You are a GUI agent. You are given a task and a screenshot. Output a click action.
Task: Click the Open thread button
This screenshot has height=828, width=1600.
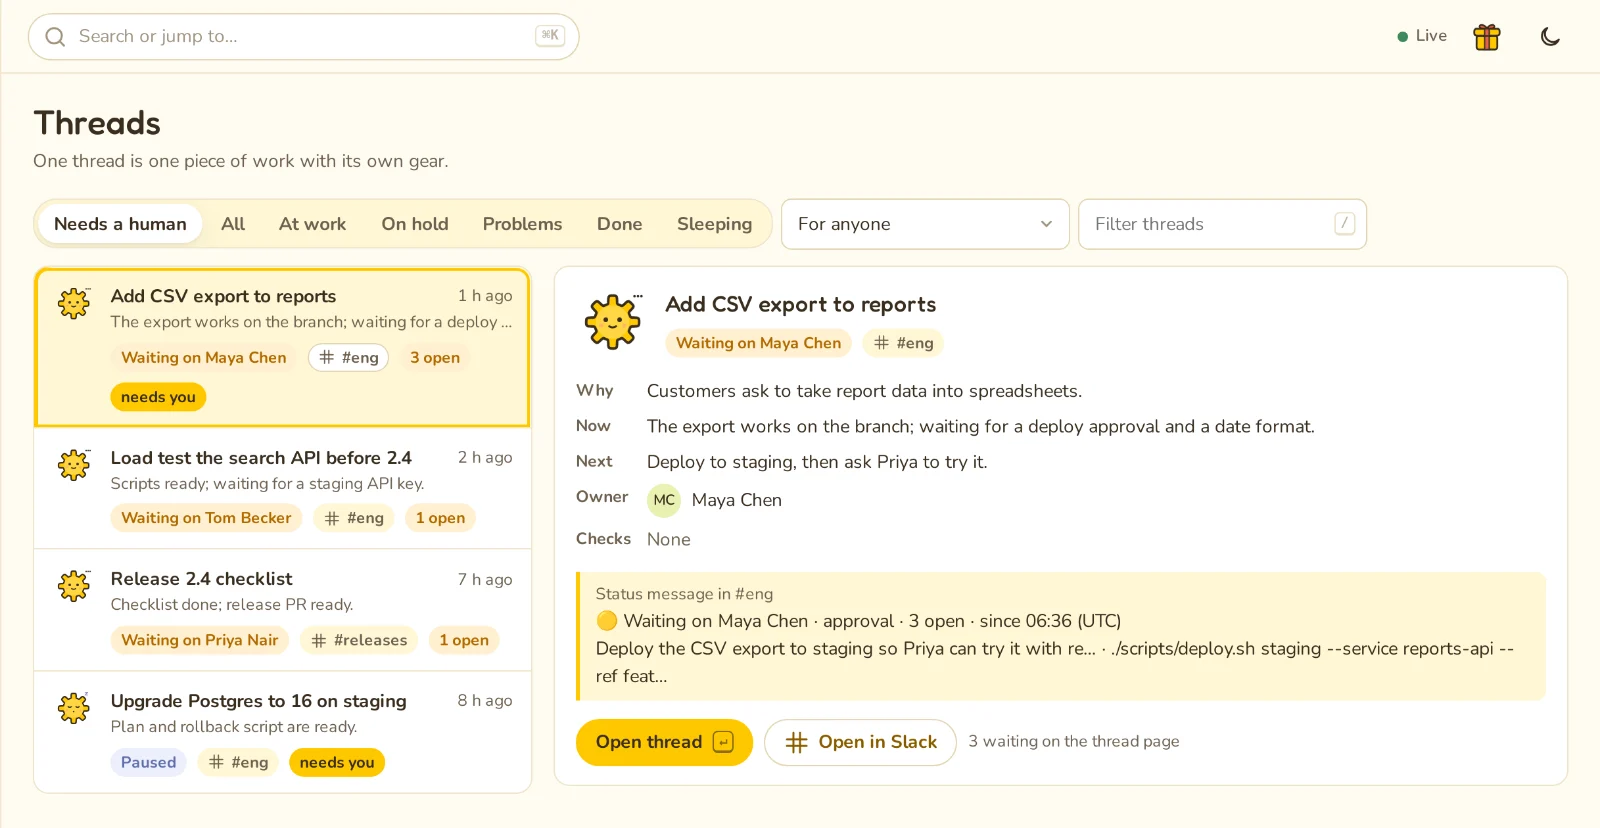(664, 742)
